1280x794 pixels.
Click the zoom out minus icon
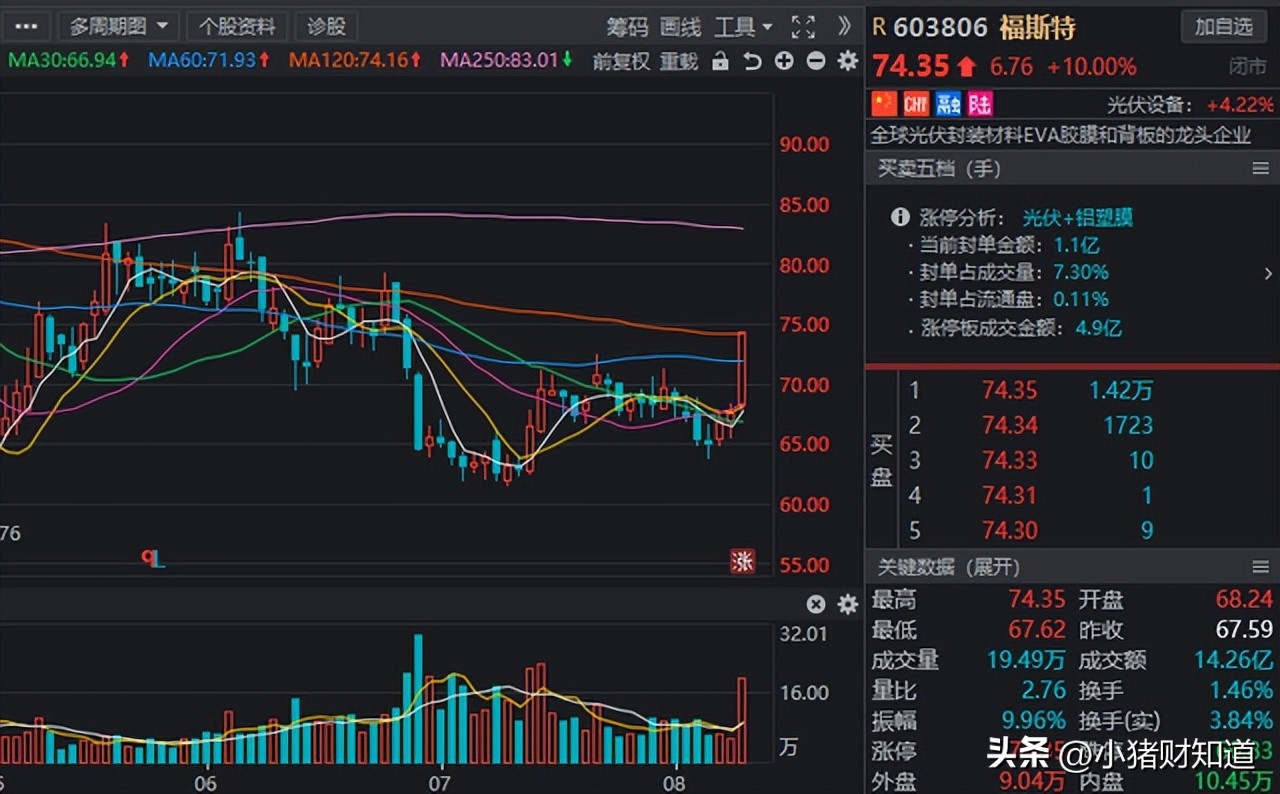pos(815,61)
